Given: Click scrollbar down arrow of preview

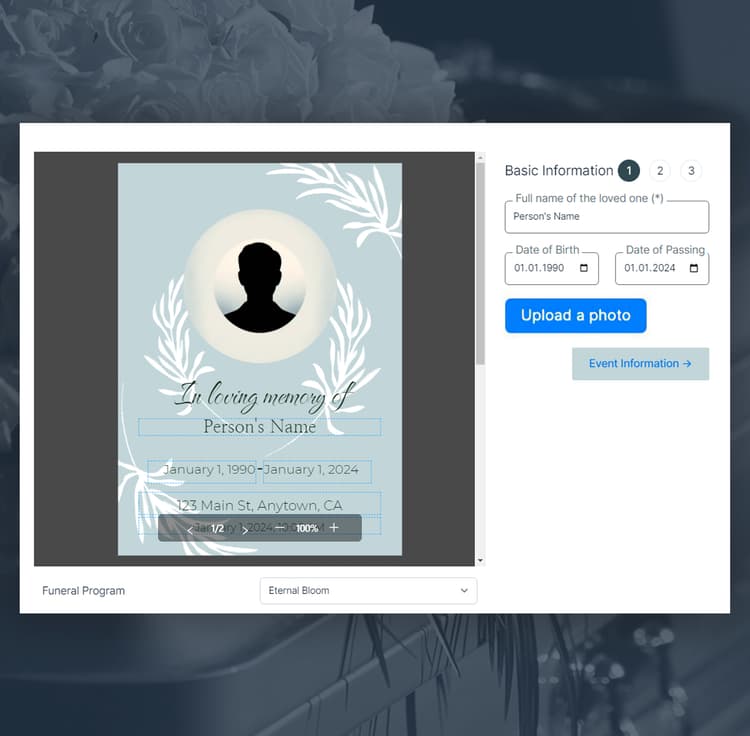Looking at the screenshot, I should 480,560.
